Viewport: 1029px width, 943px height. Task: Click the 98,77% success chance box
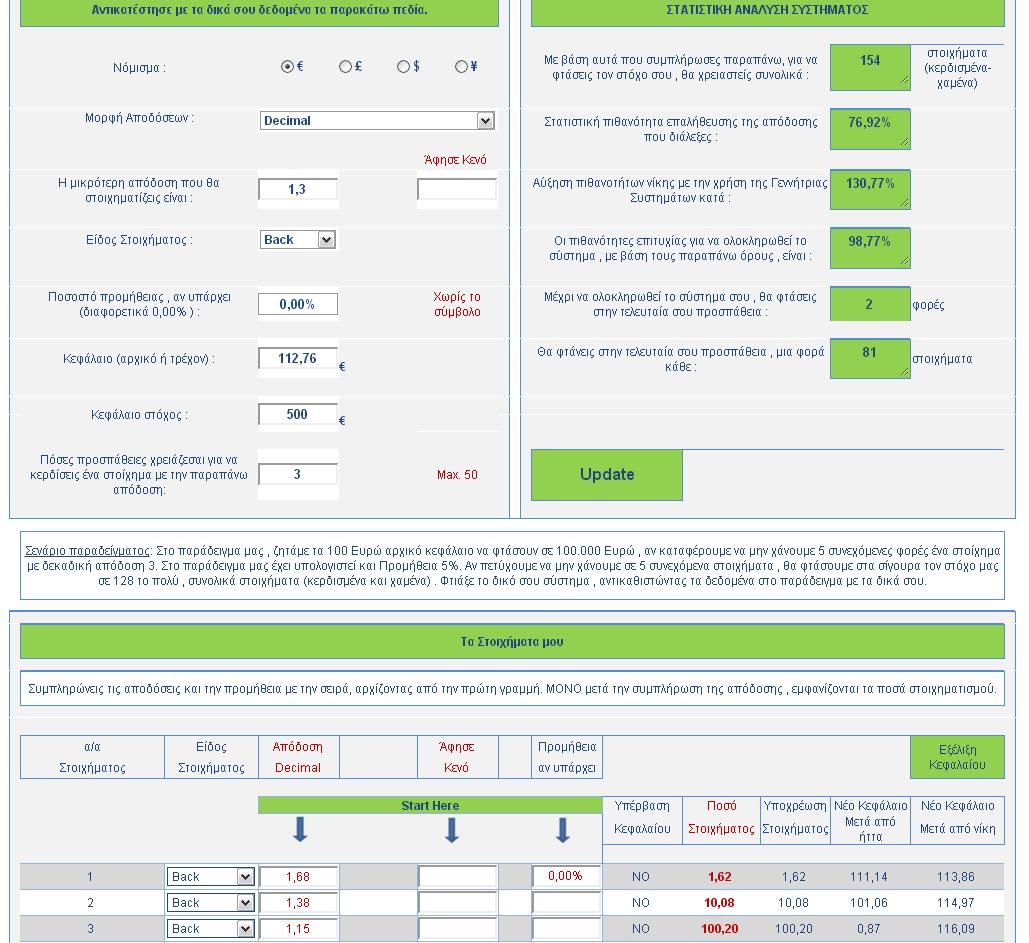pyautogui.click(x=870, y=248)
